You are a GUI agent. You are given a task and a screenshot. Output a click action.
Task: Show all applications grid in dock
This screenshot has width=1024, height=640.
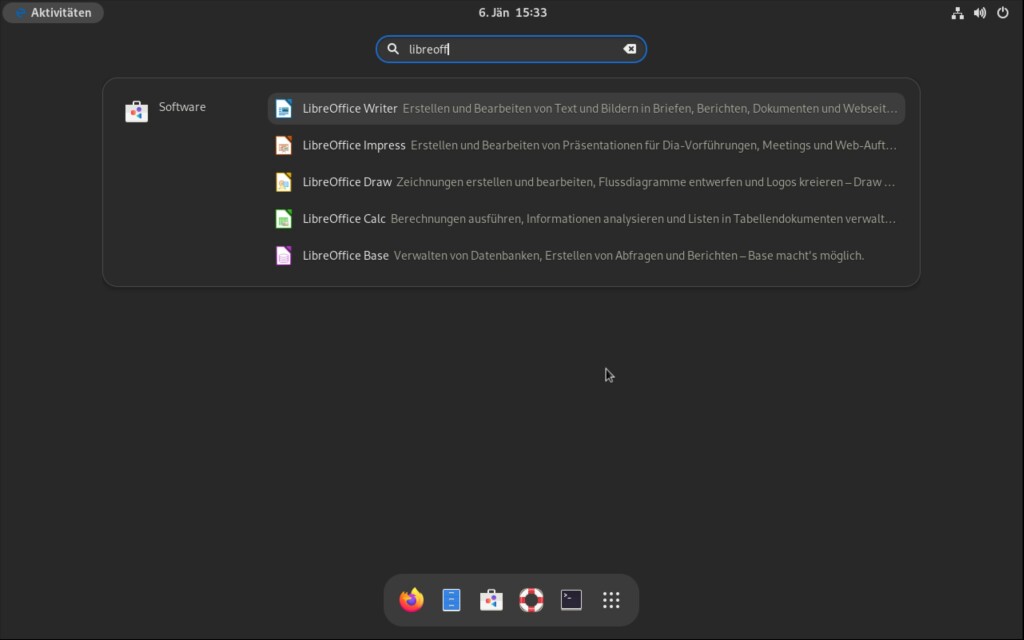tap(611, 600)
